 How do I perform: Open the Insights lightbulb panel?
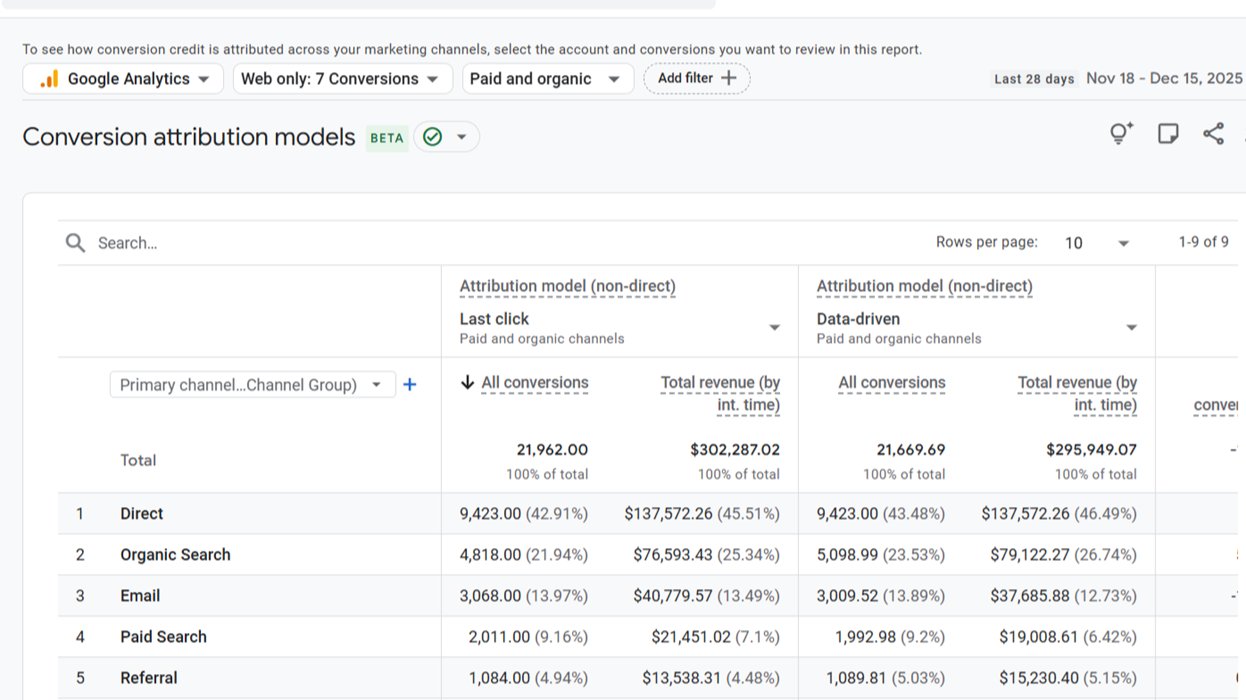pyautogui.click(x=1119, y=132)
